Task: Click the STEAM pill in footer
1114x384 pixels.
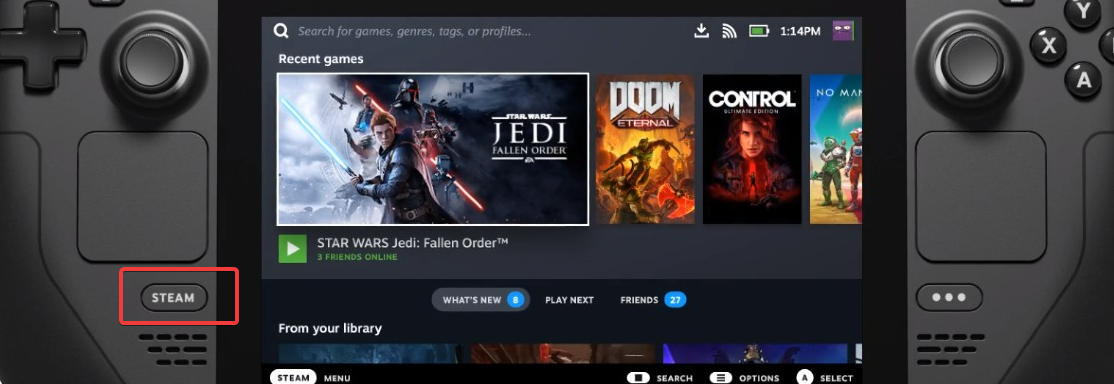Action: pos(293,378)
